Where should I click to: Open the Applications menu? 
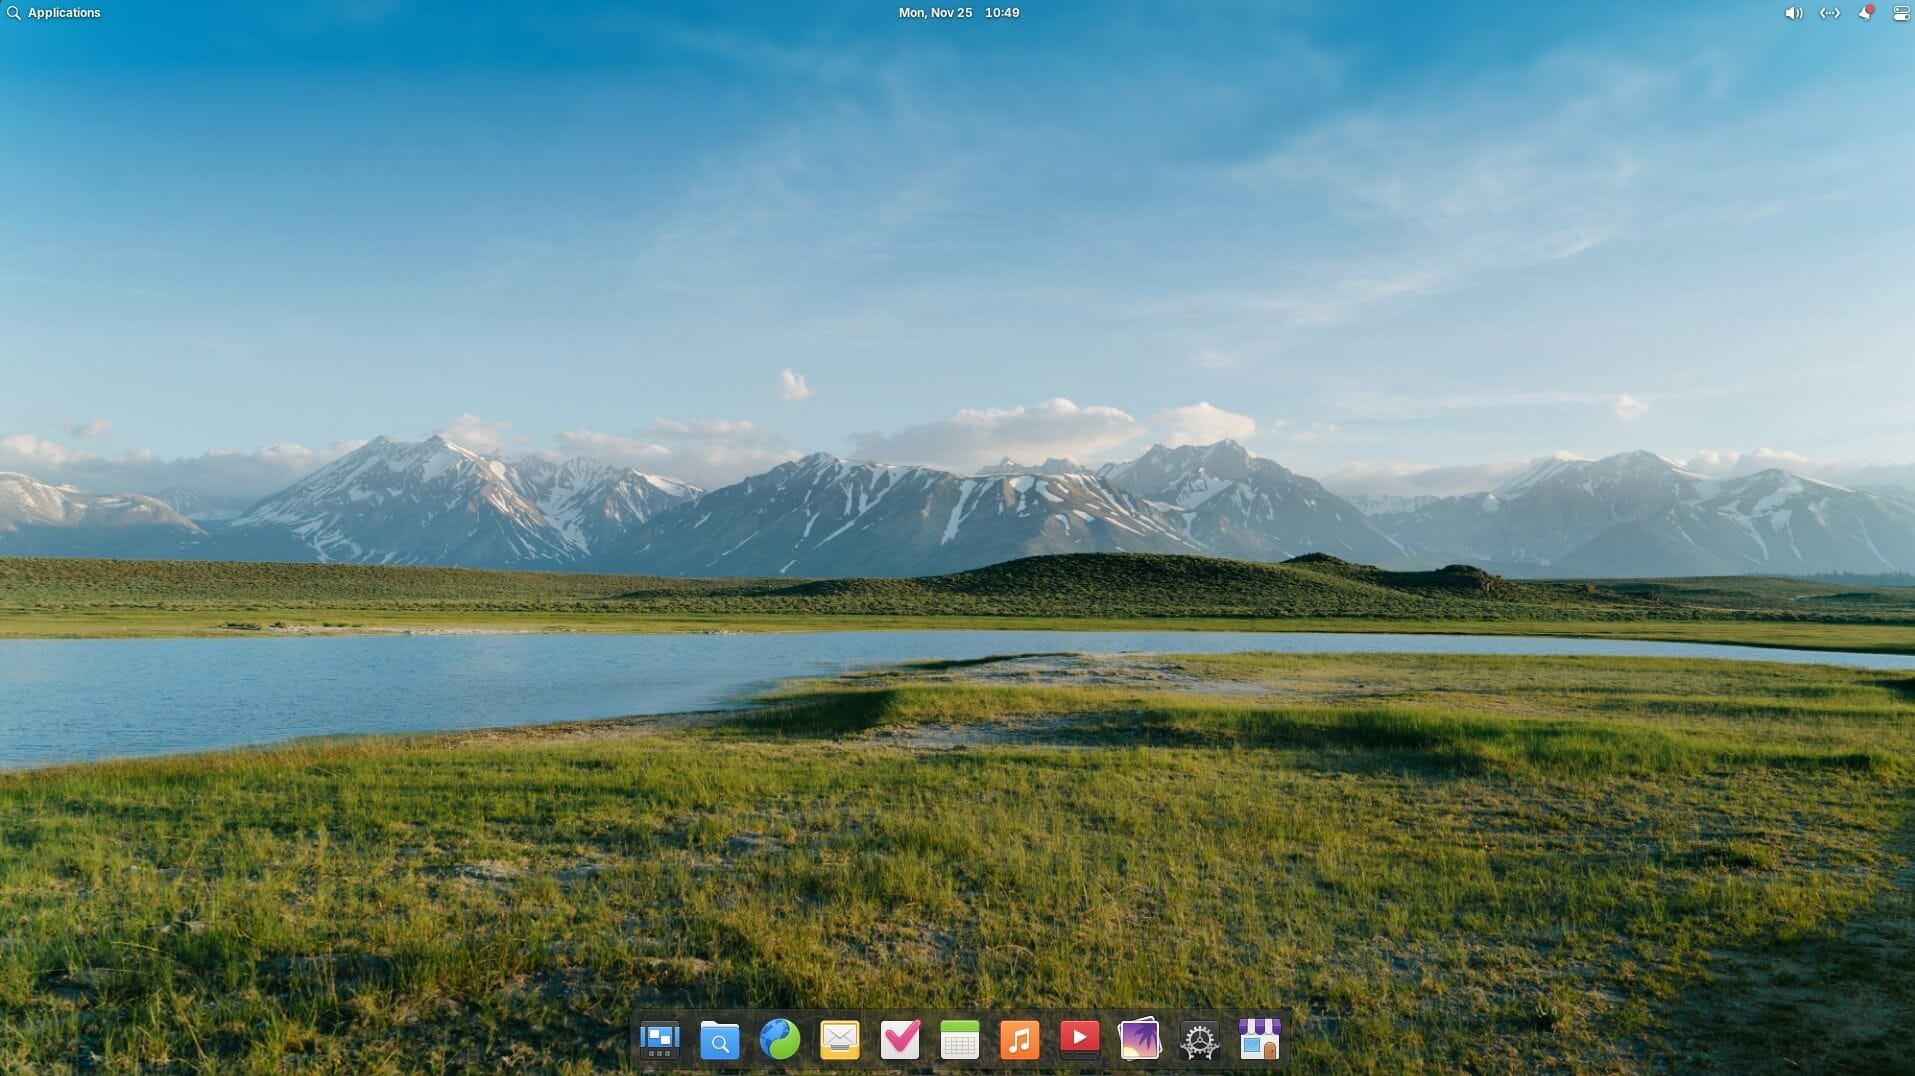pyautogui.click(x=55, y=12)
